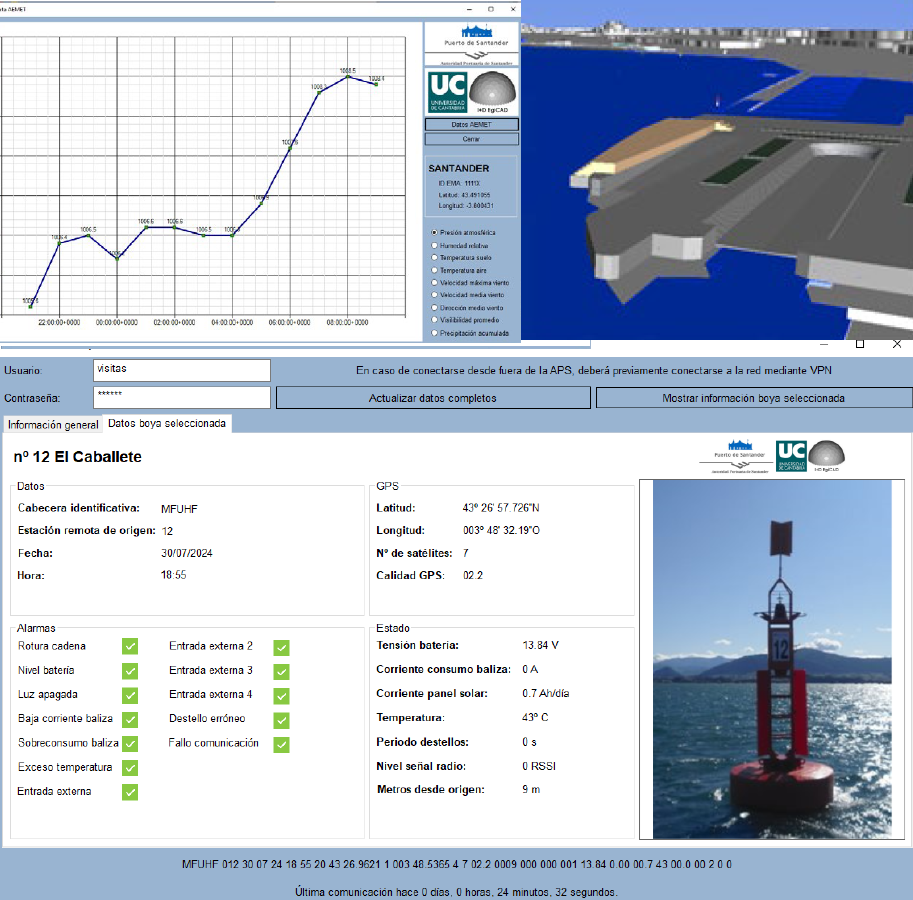Click the green check beside Destello erróneo
Viewport: 913px width, 900px height.
282,720
